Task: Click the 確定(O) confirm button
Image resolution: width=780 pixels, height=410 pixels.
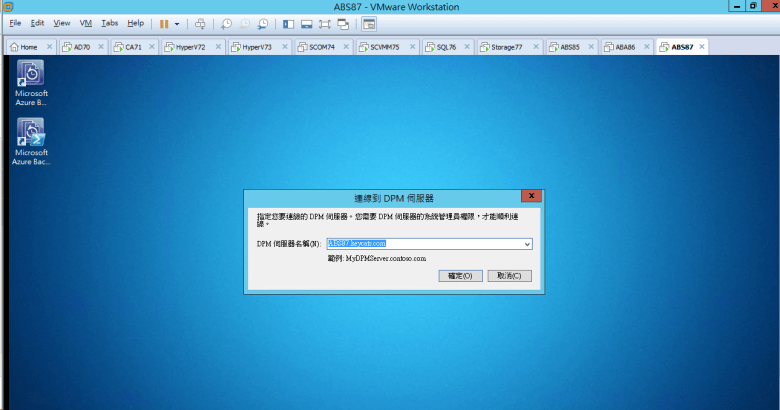Action: pos(461,275)
